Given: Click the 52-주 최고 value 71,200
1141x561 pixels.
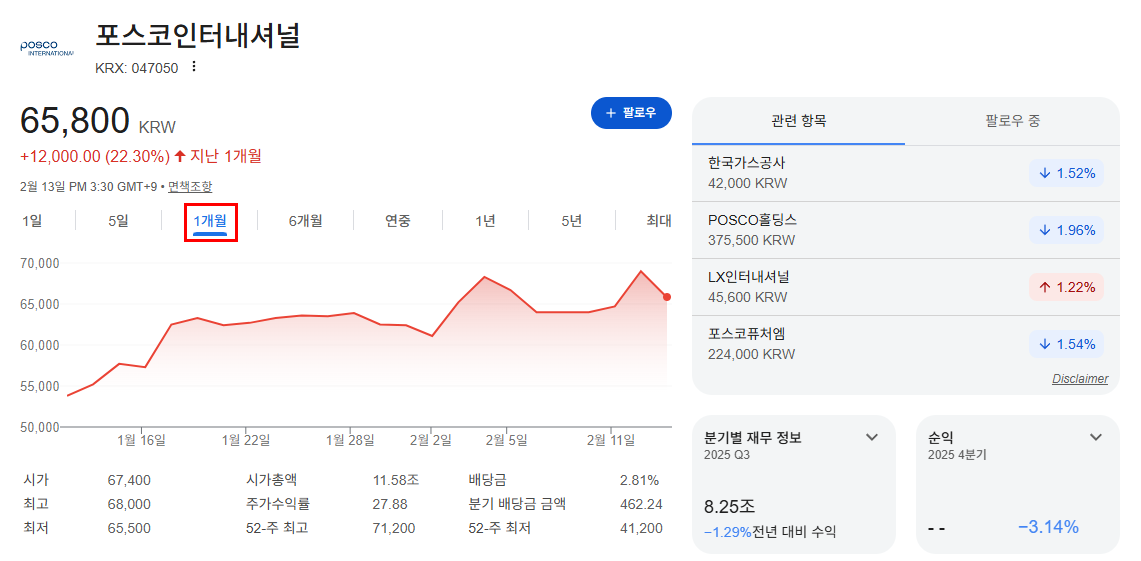Looking at the screenshot, I should [394, 528].
